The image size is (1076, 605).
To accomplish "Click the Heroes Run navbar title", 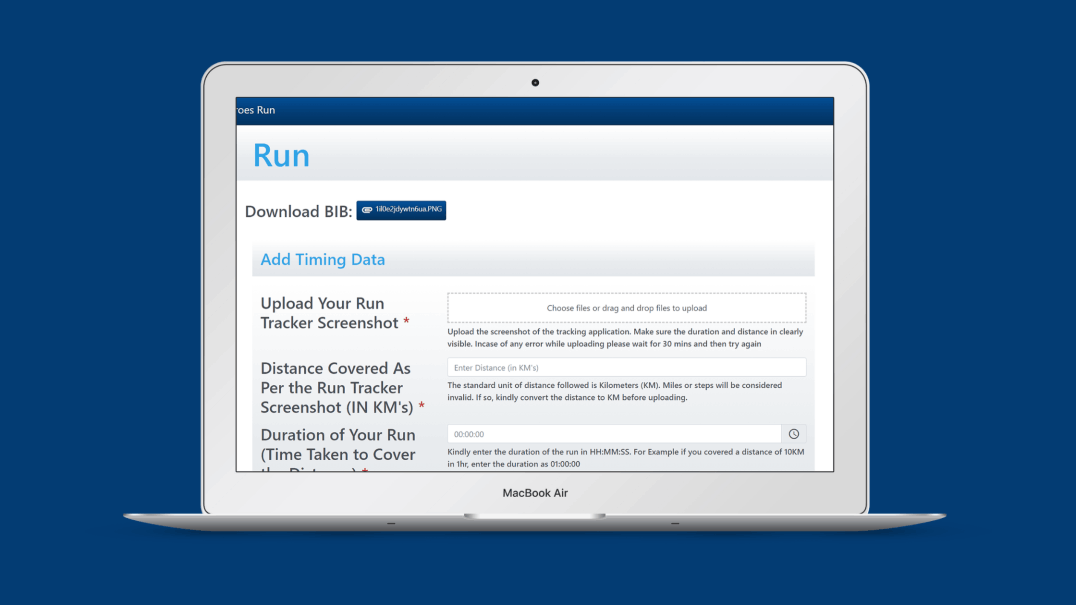I will 256,110.
